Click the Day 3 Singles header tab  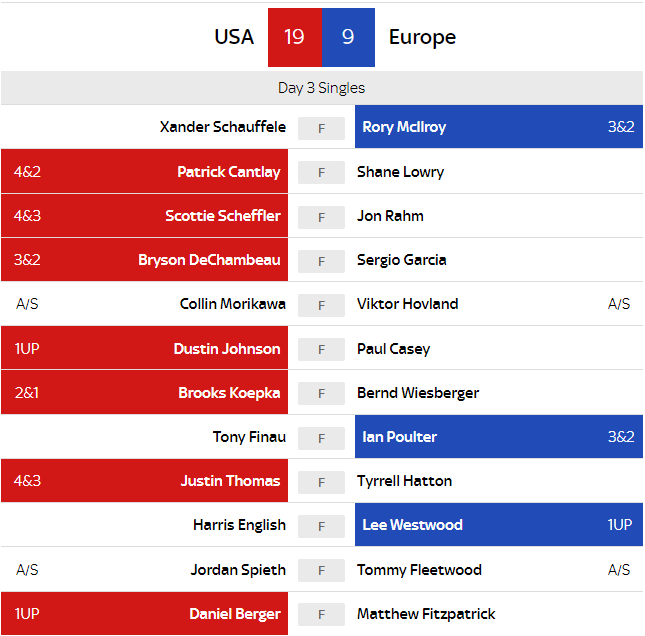tap(321, 88)
